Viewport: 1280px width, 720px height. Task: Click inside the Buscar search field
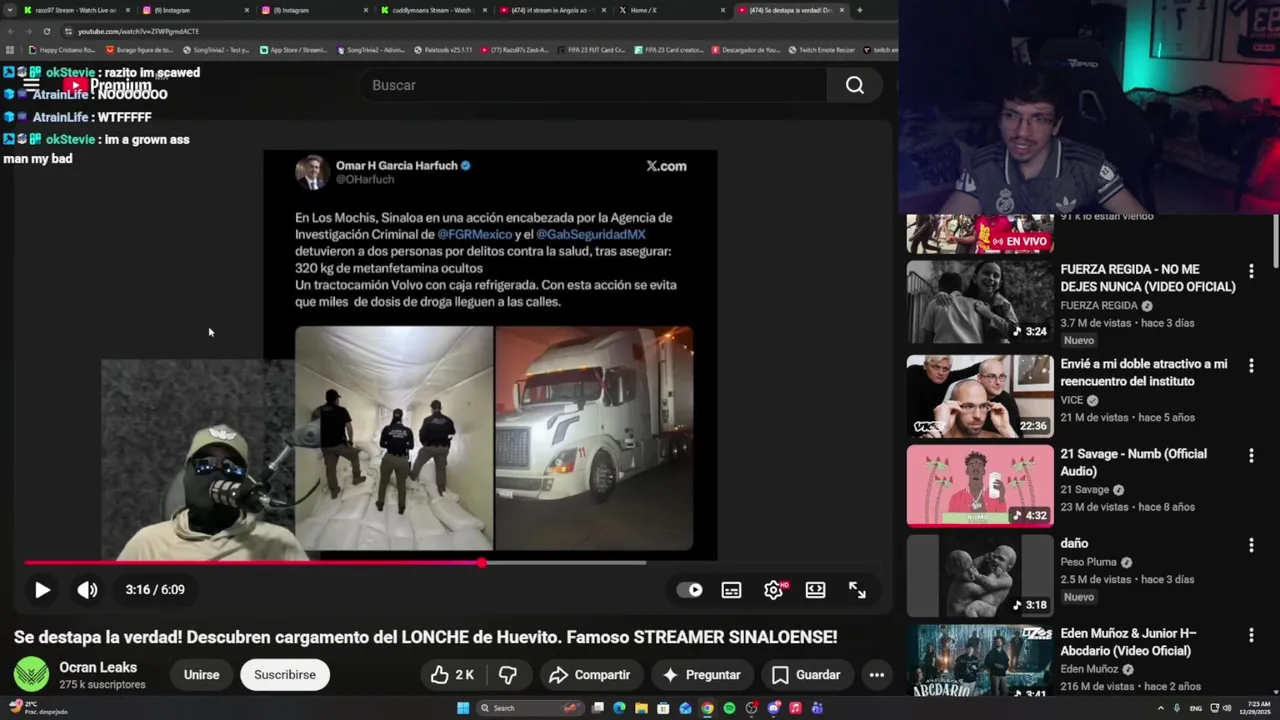point(592,85)
